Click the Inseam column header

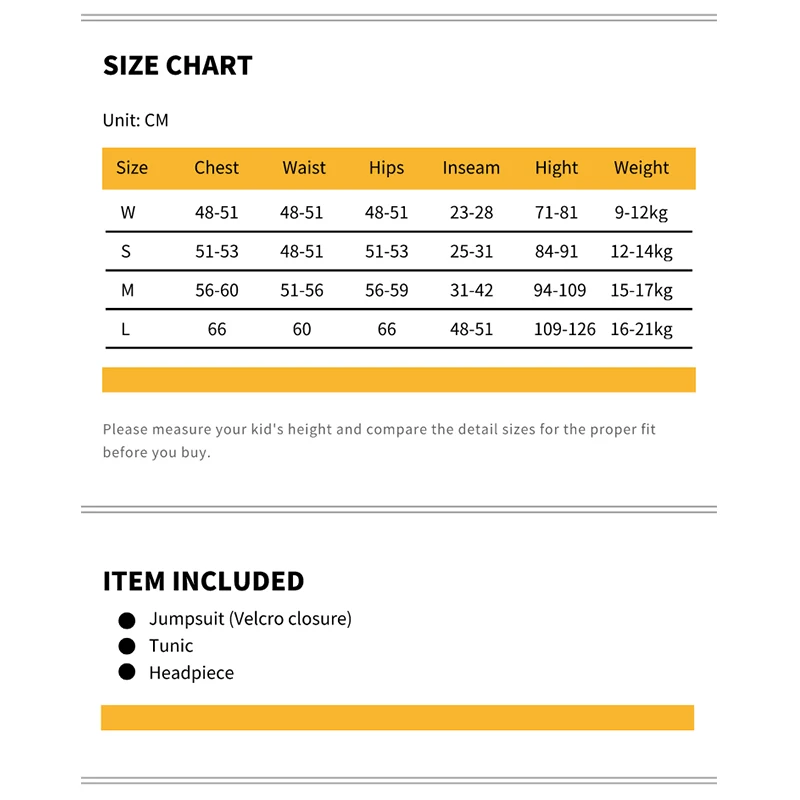(x=471, y=168)
